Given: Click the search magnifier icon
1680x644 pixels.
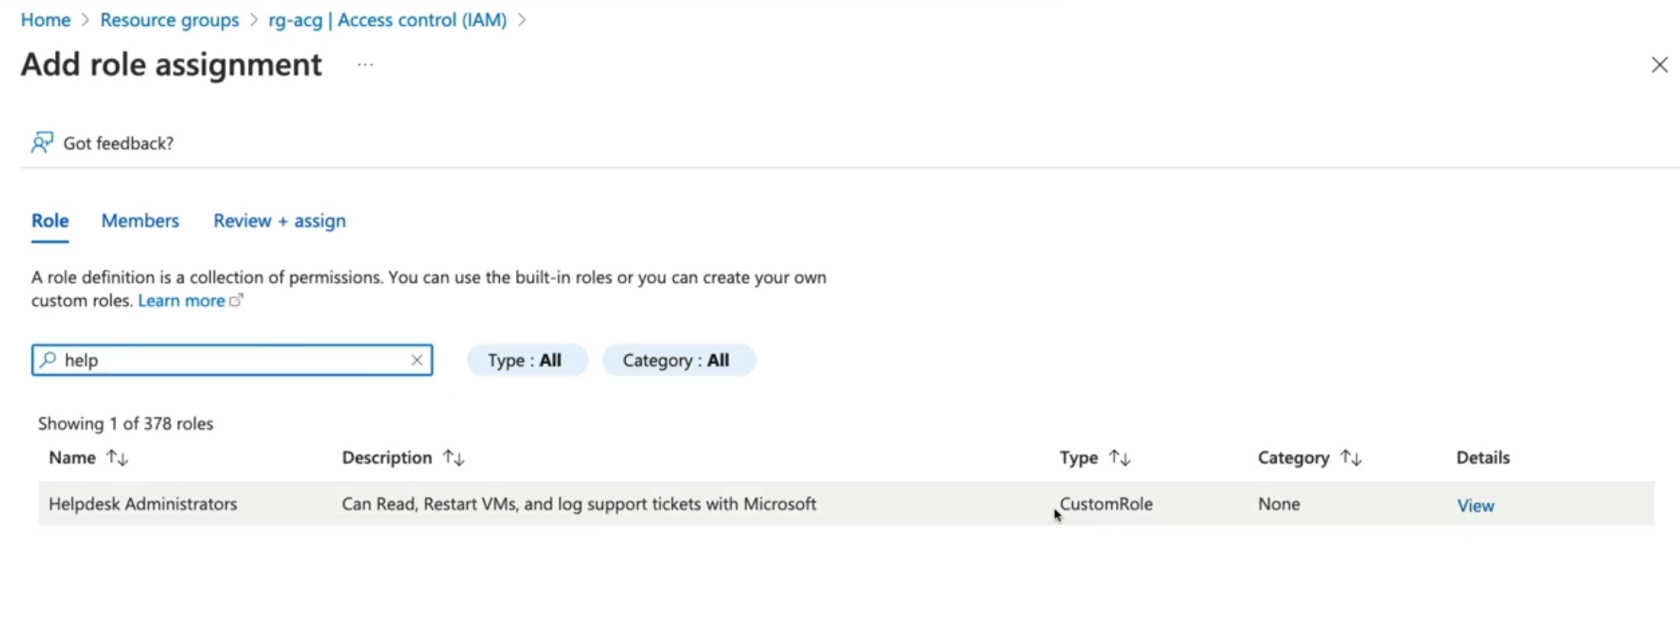Looking at the screenshot, I should coord(48,360).
